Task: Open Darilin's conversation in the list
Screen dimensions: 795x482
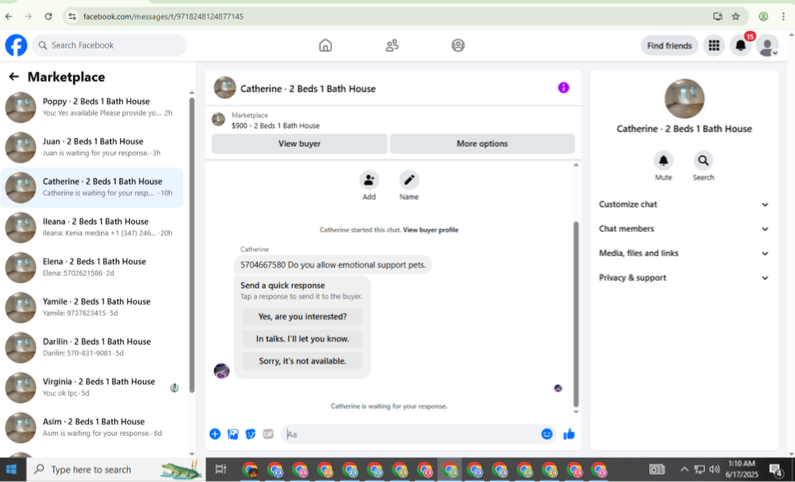Action: 92,347
